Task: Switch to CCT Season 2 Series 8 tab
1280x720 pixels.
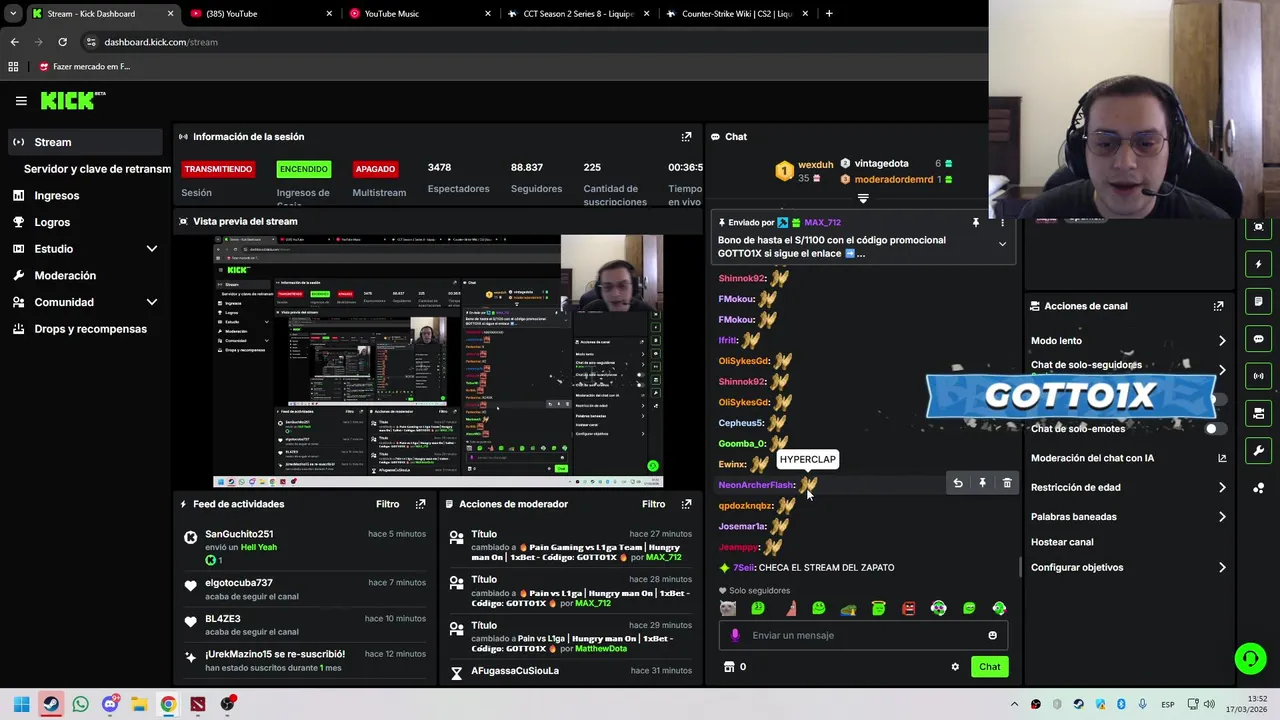Action: (578, 14)
